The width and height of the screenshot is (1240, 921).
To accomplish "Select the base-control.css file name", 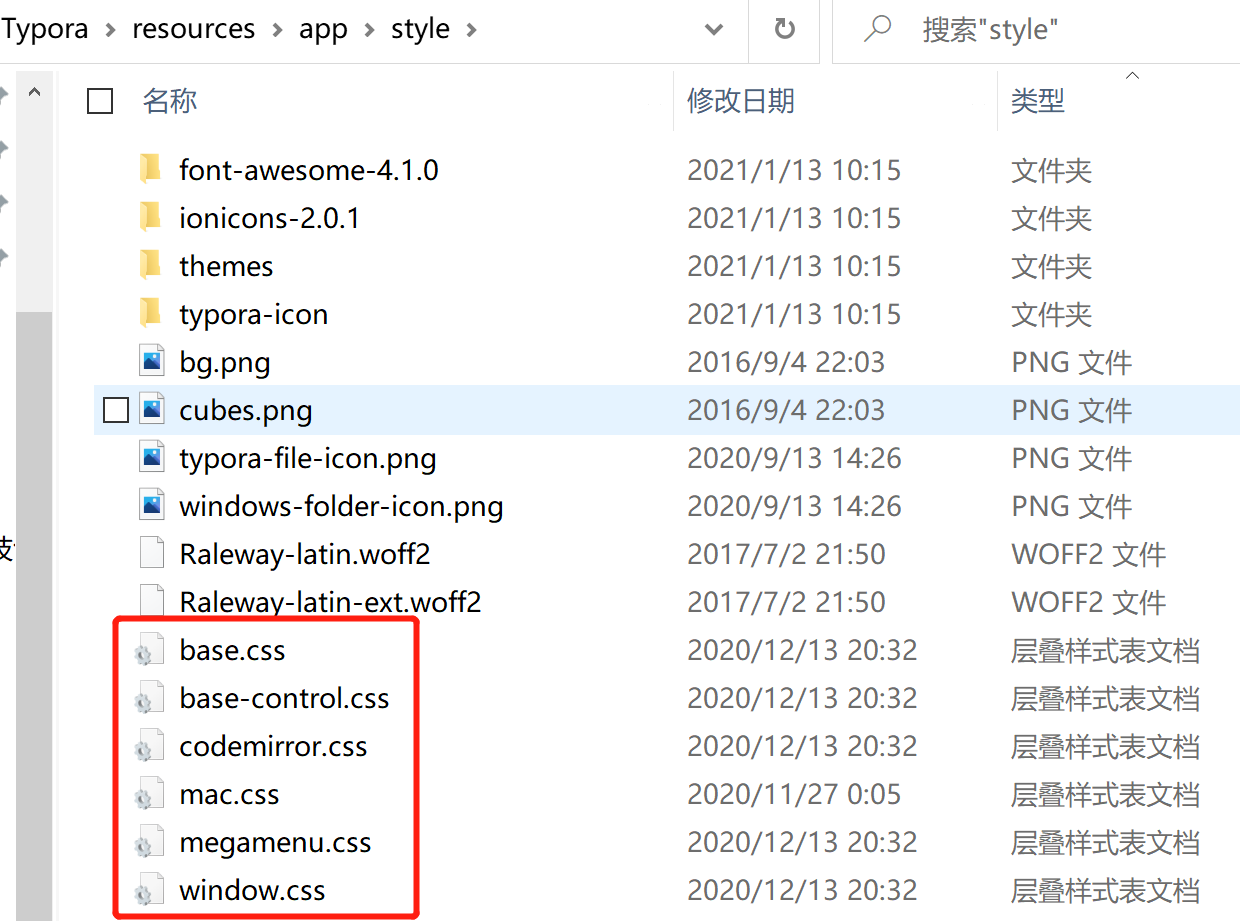I will tap(284, 698).
